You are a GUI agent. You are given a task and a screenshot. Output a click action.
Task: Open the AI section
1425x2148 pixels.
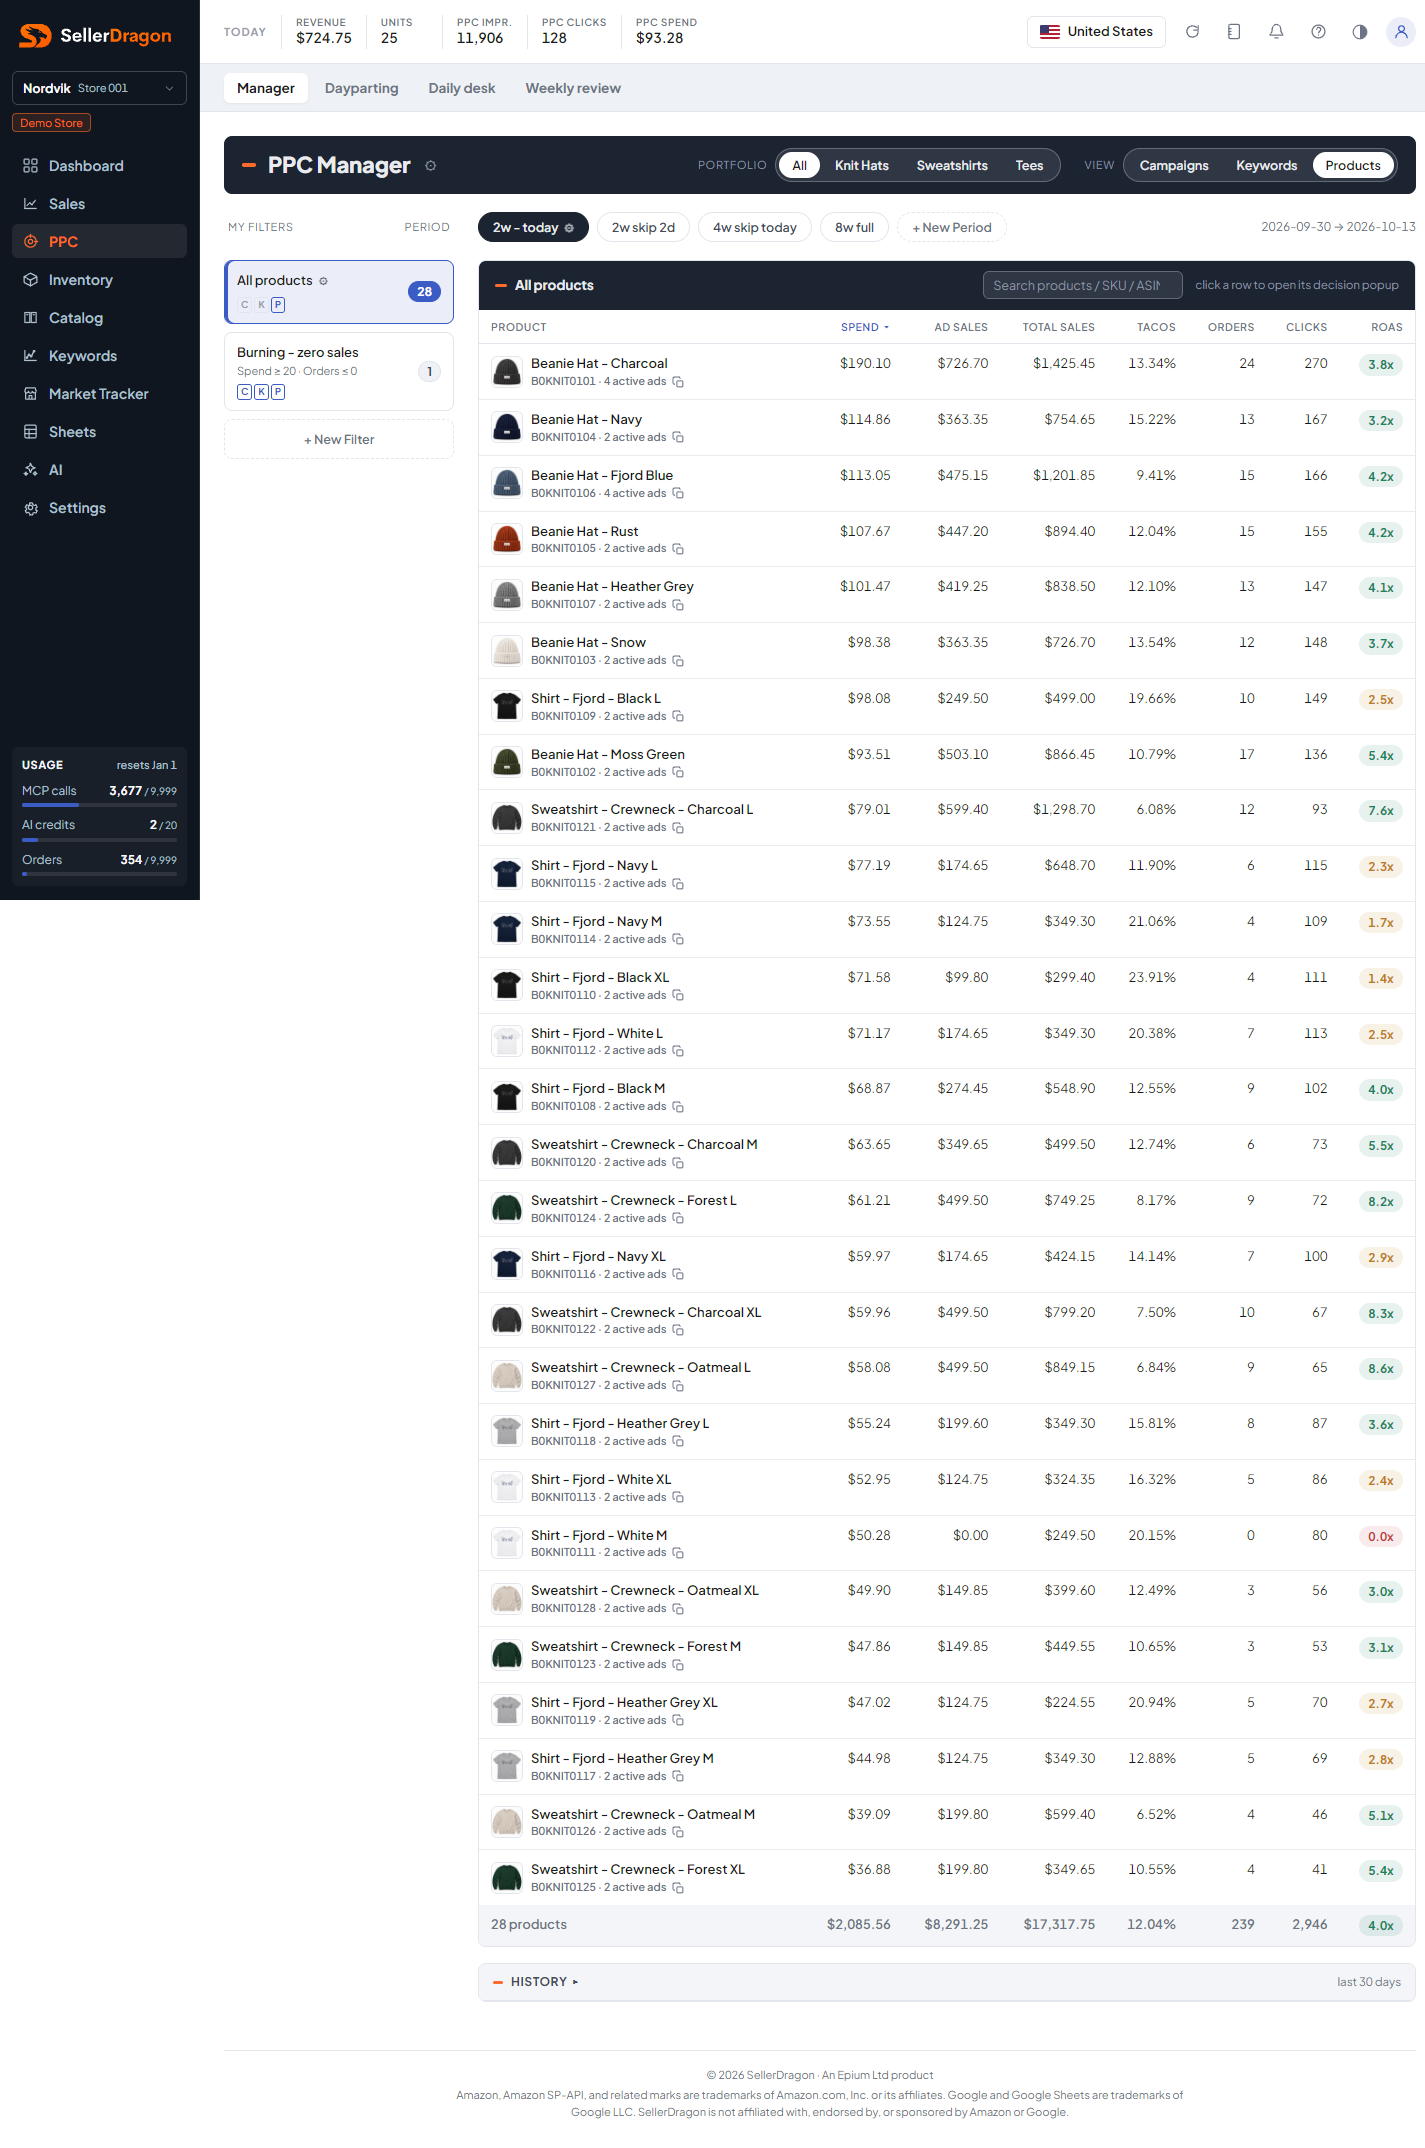coord(99,470)
